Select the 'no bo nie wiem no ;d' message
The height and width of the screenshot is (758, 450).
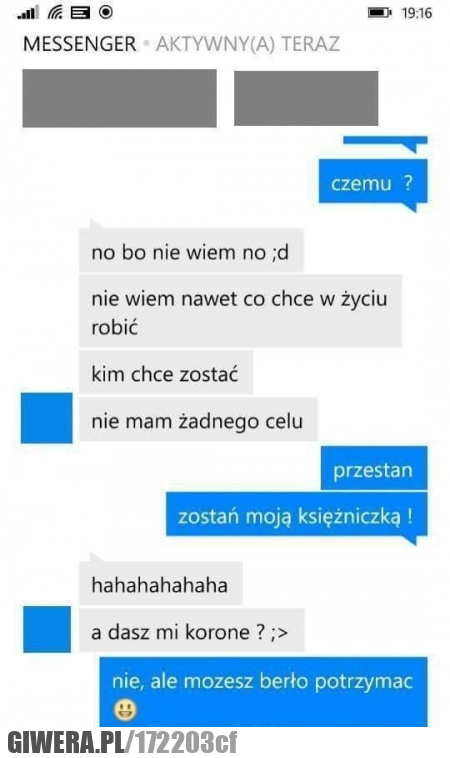coord(191,252)
